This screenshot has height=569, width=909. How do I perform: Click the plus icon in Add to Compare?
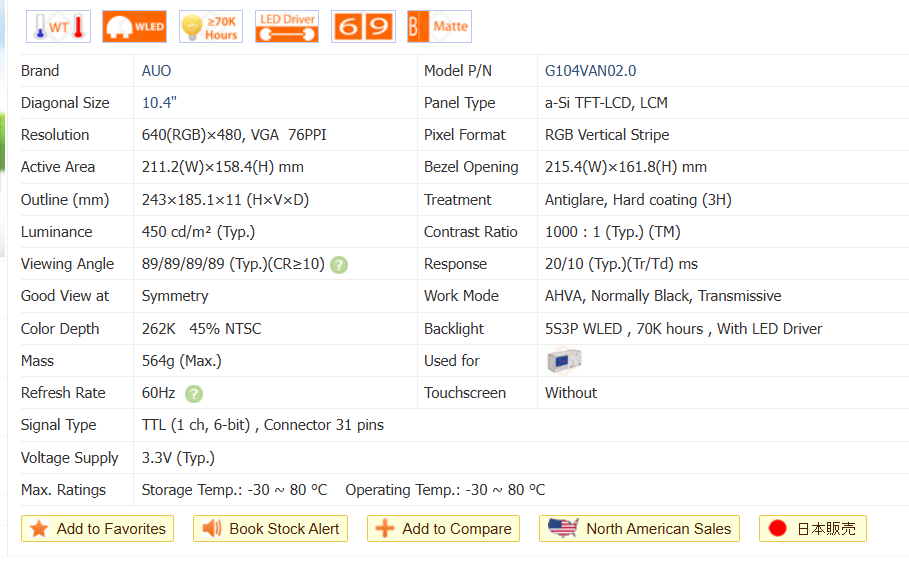point(385,529)
